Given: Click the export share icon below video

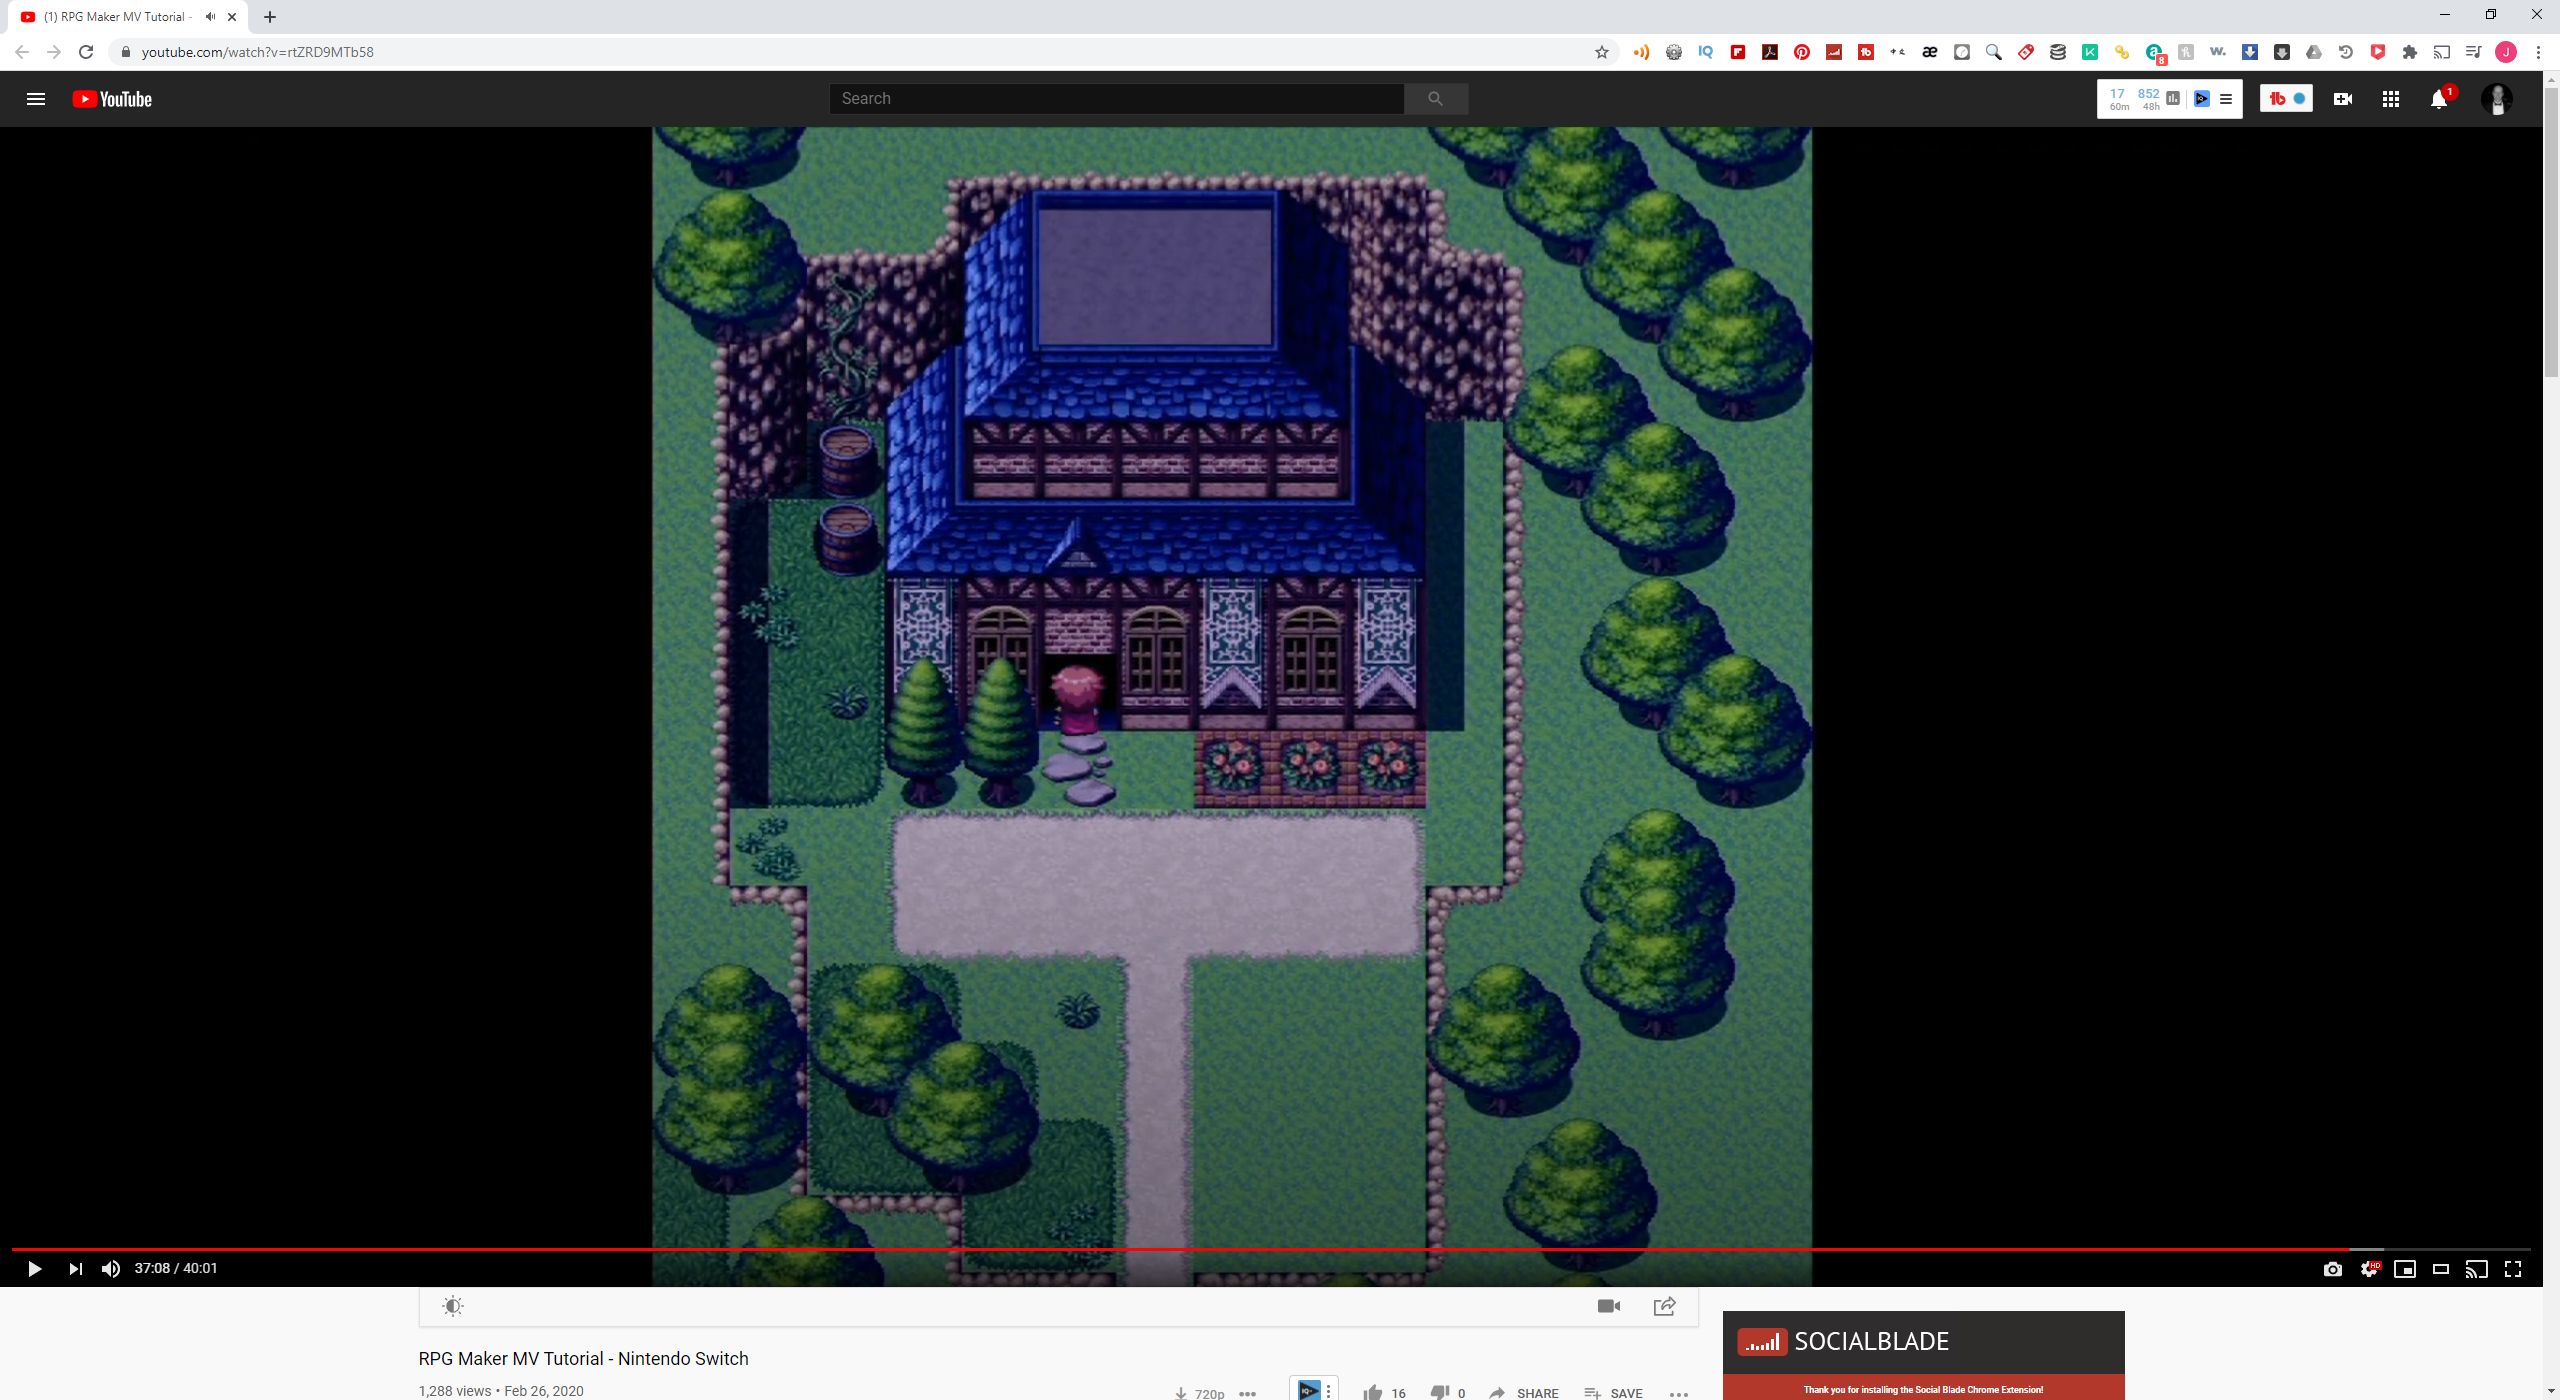Looking at the screenshot, I should point(1665,1306).
